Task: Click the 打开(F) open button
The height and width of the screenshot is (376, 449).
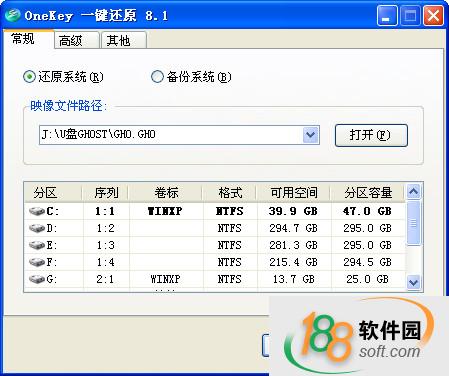Action: click(371, 135)
